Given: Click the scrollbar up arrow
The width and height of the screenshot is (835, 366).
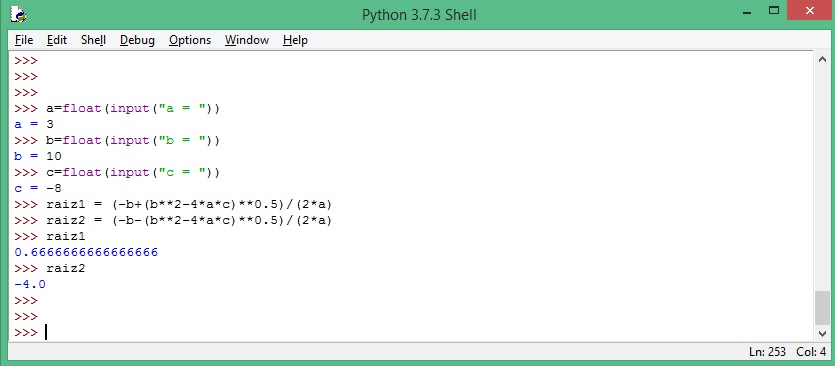Looking at the screenshot, I should tap(822, 59).
